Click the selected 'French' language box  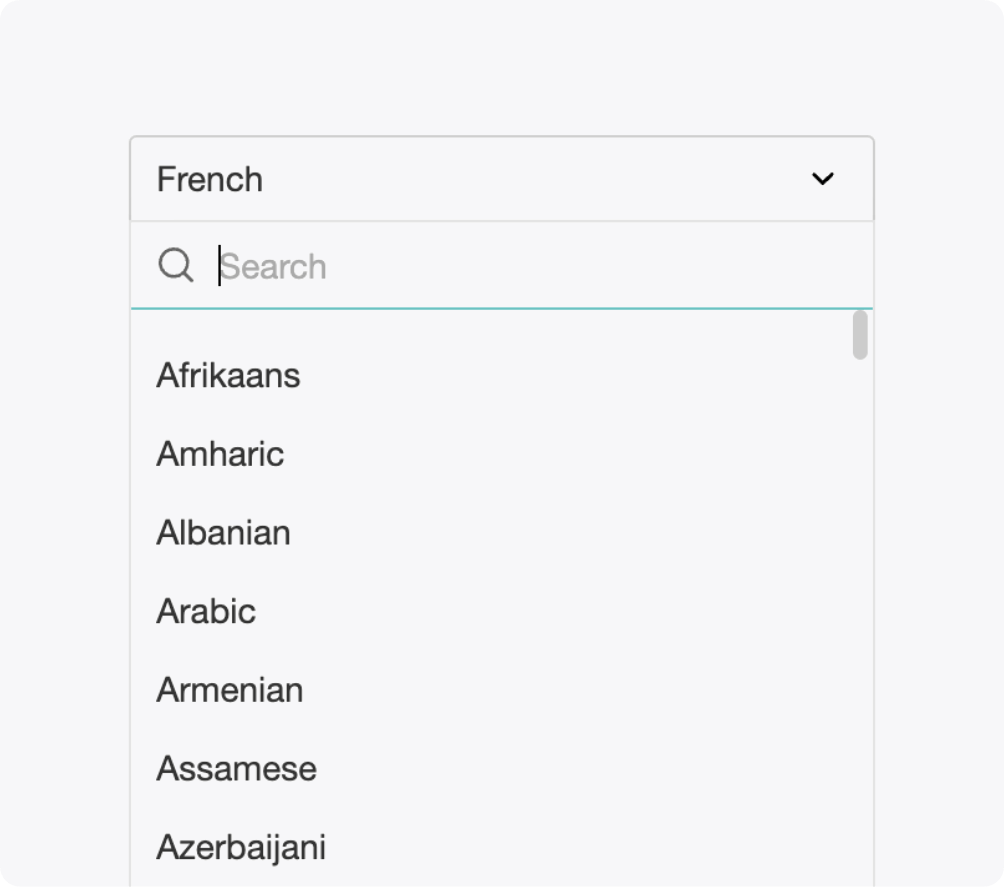(x=500, y=179)
